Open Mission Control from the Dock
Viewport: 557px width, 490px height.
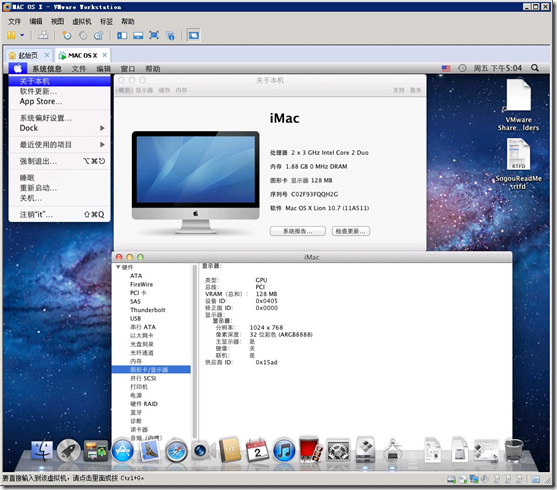coord(96,451)
